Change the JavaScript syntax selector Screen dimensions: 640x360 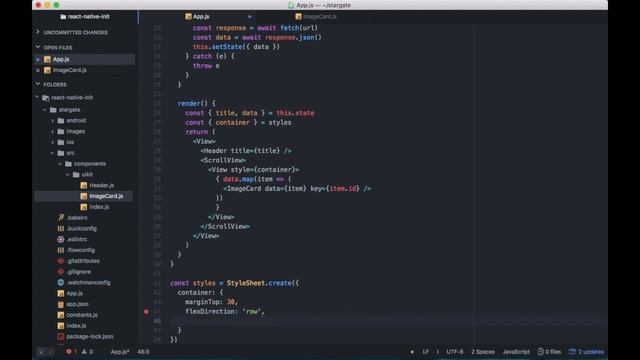point(516,351)
